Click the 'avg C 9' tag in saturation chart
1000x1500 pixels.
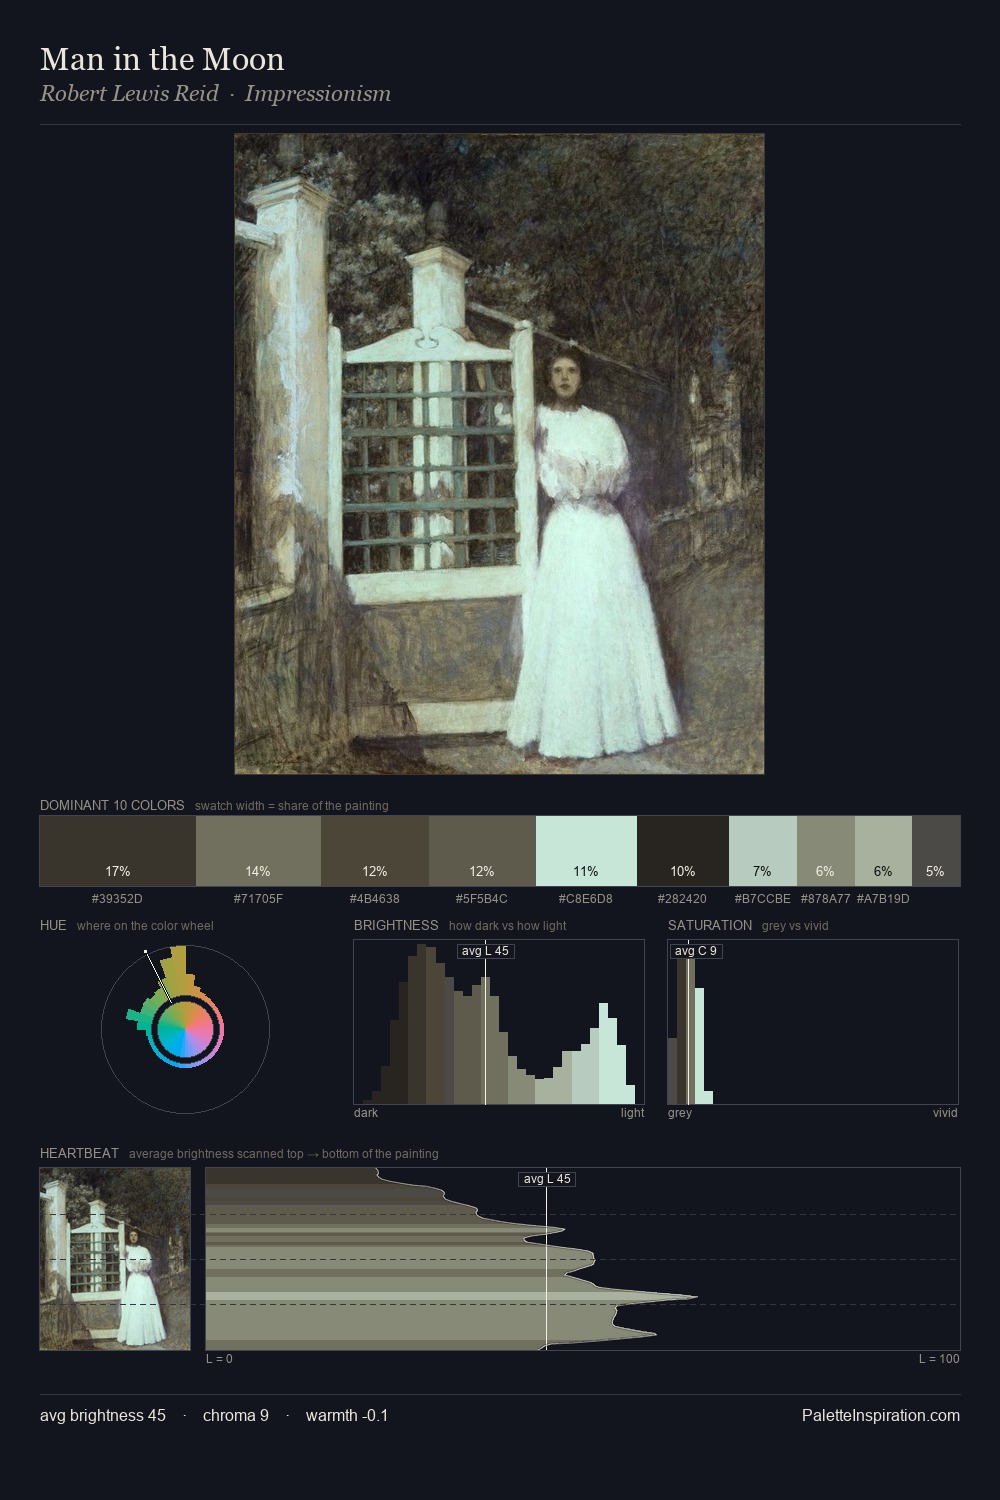coord(696,951)
